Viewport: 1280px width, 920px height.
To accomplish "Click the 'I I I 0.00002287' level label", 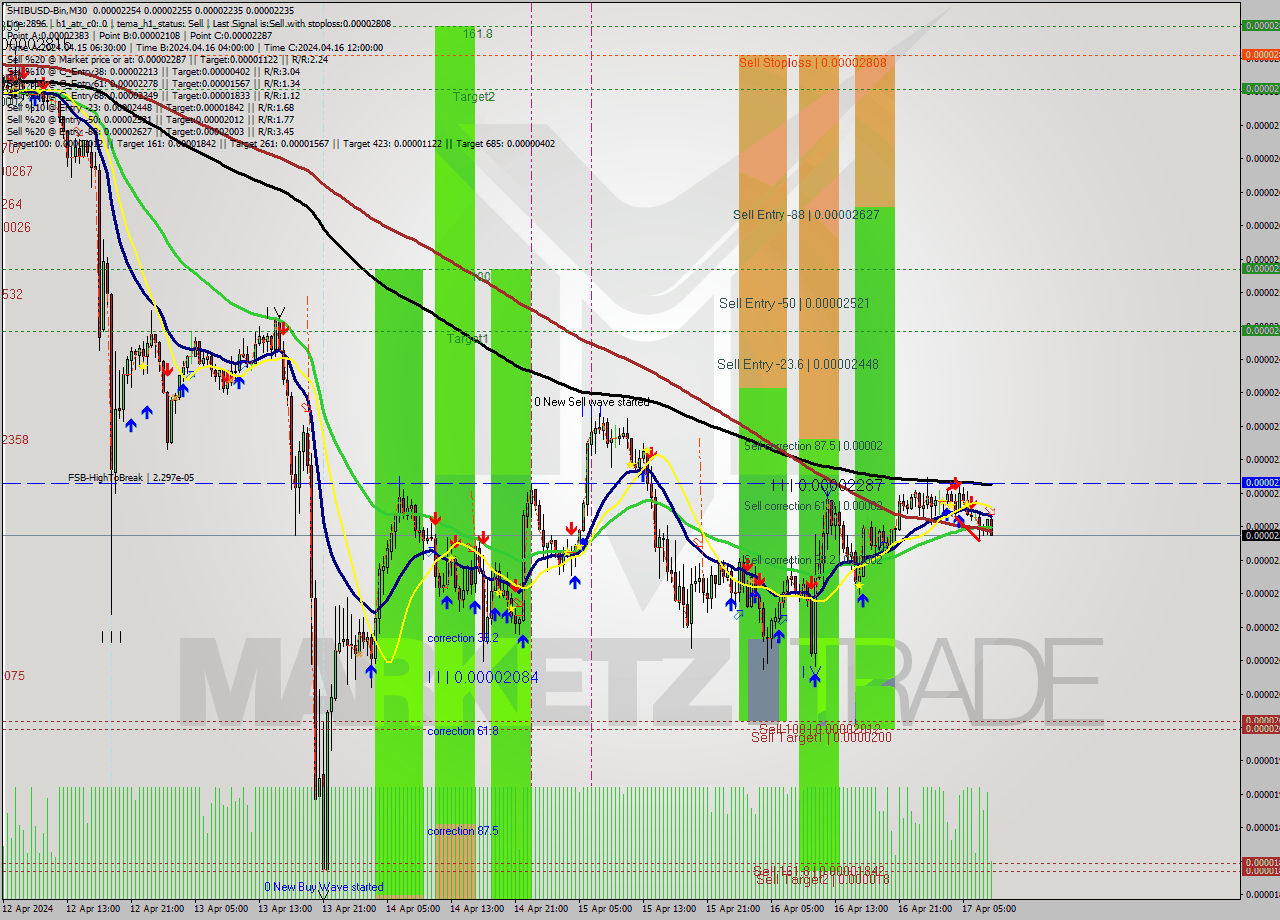I will [827, 485].
